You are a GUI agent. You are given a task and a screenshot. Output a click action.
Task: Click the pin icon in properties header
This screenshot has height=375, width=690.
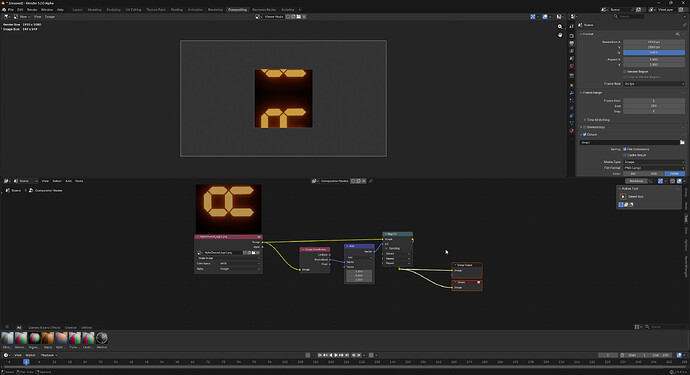[684, 25]
